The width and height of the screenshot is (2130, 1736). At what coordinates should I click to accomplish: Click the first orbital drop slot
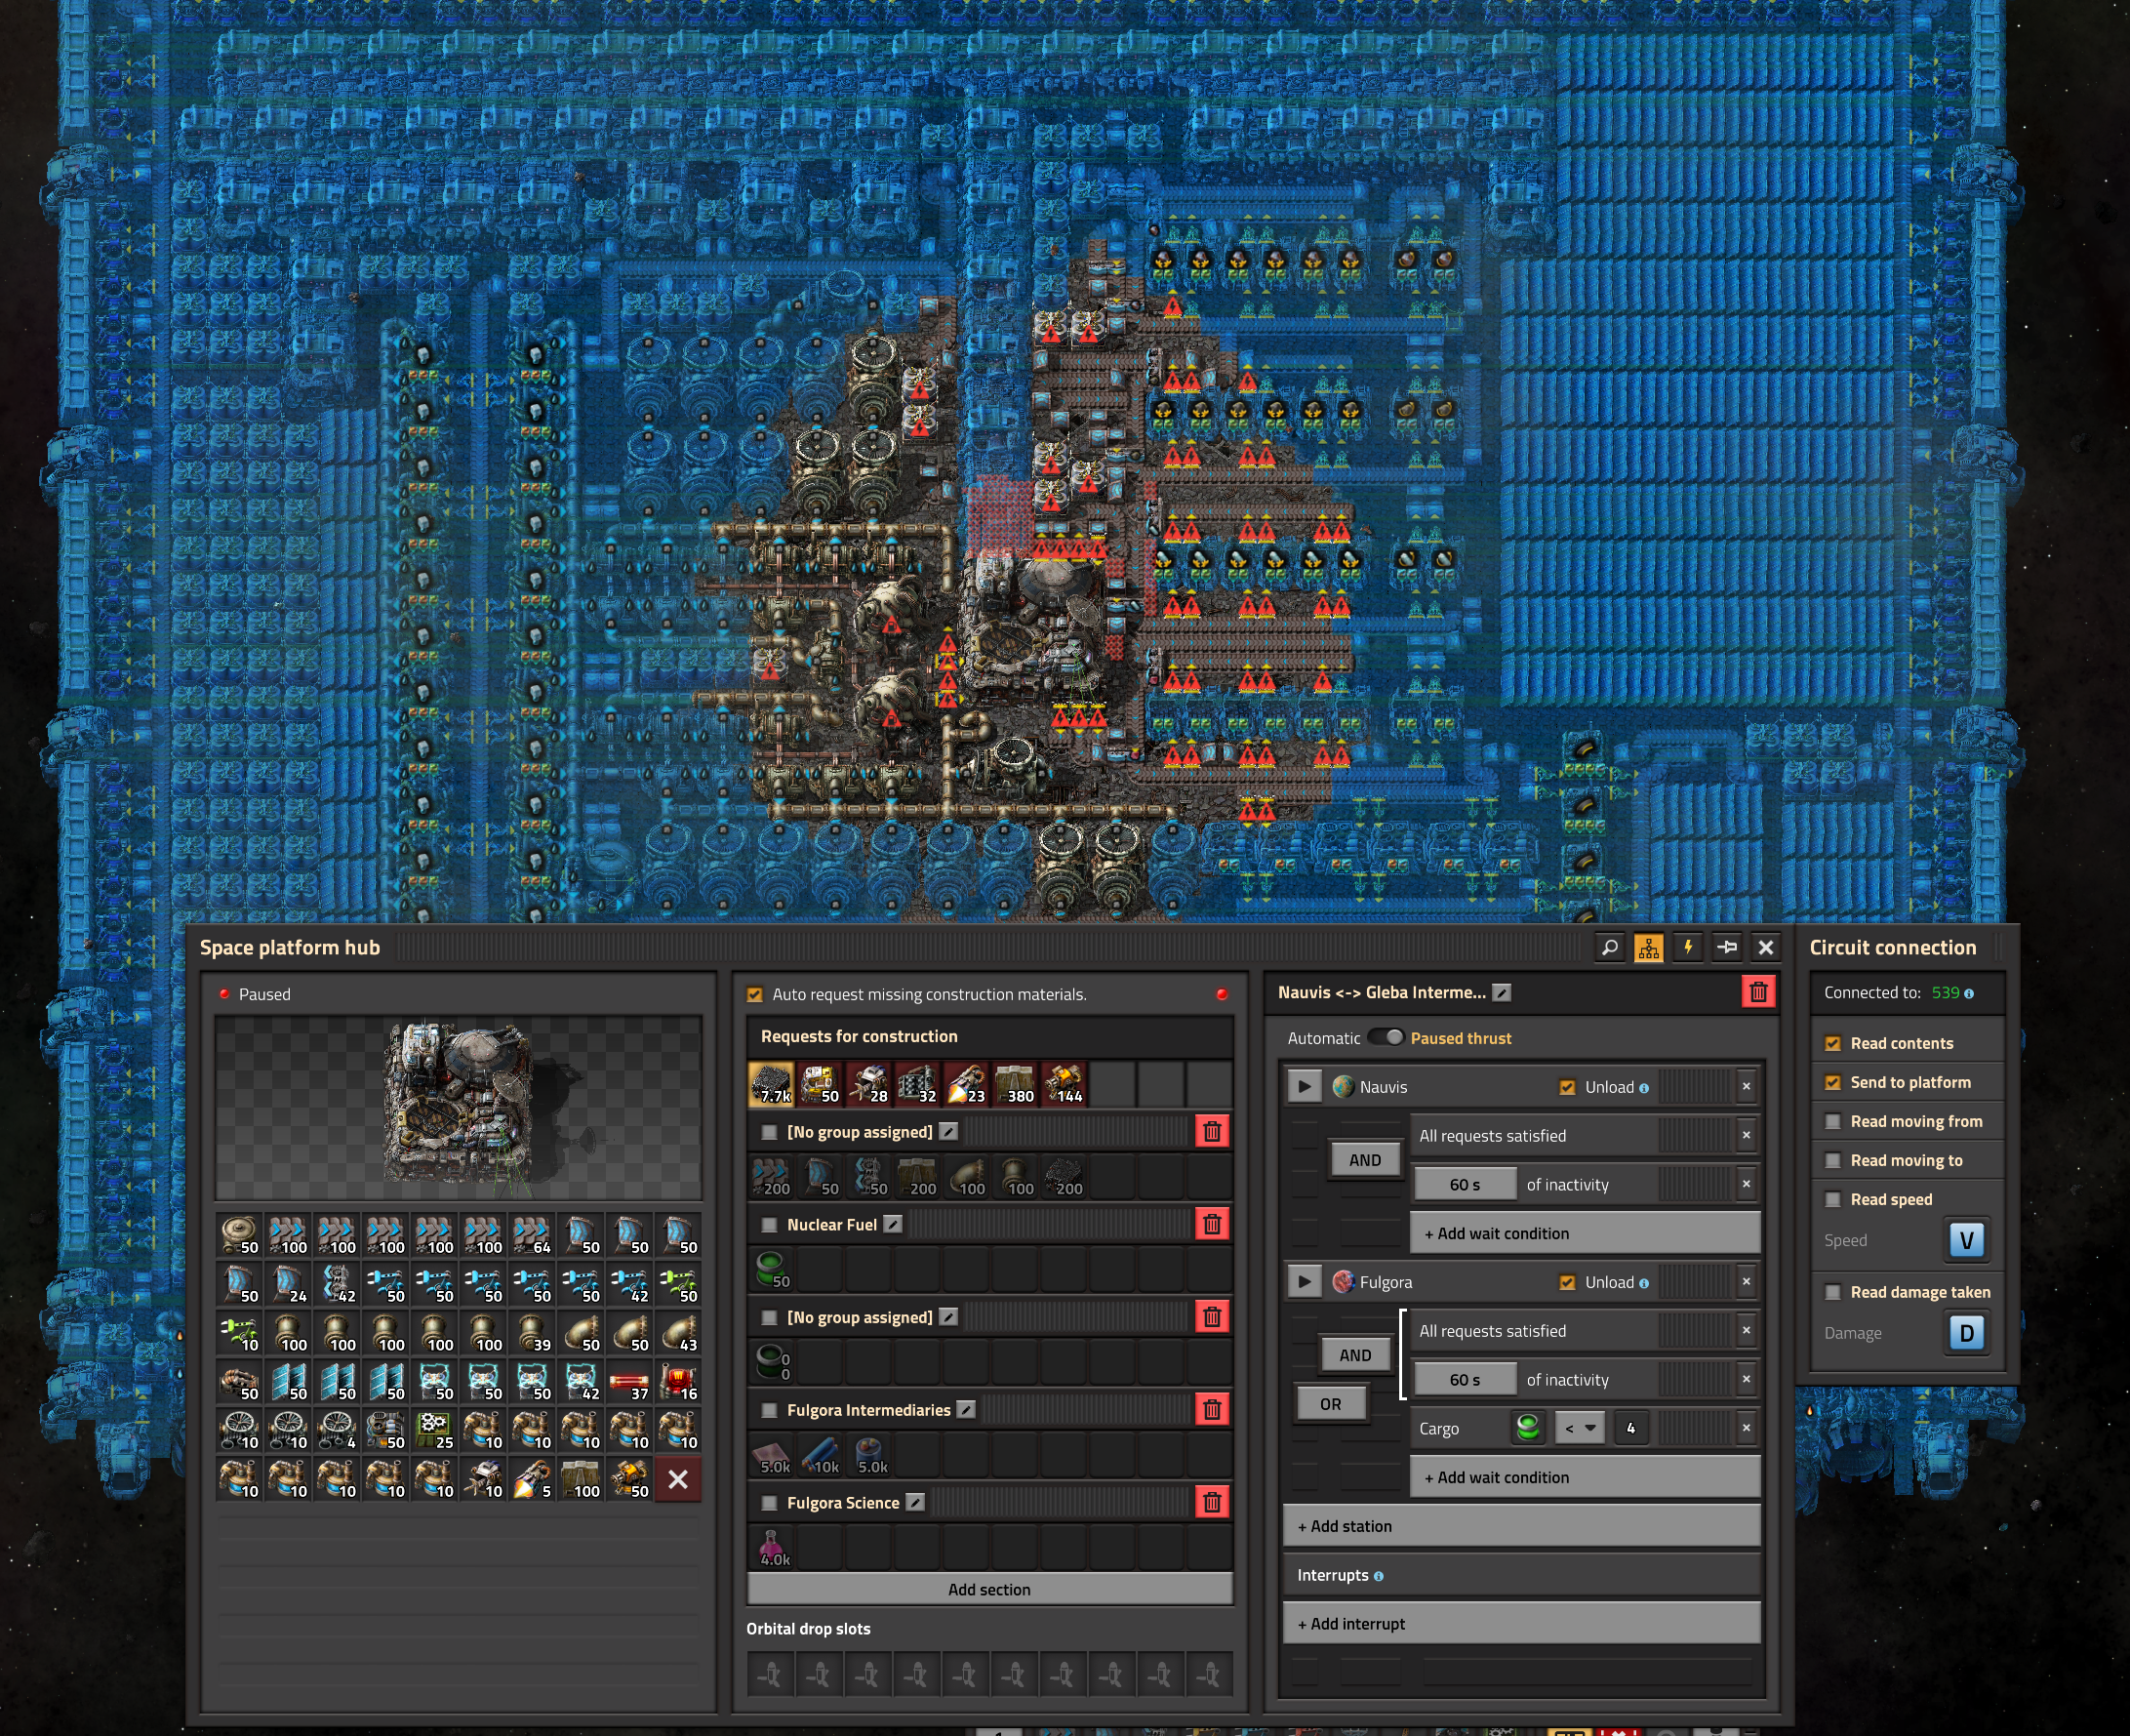click(x=770, y=1674)
